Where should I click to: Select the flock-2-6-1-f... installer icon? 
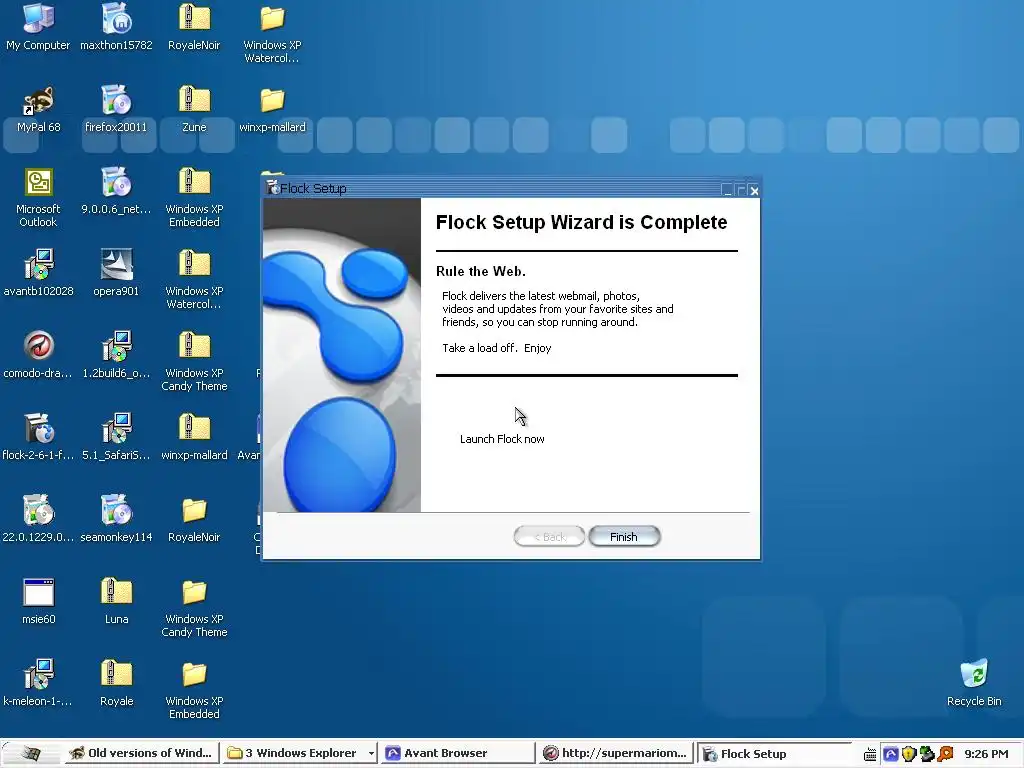(x=38, y=437)
